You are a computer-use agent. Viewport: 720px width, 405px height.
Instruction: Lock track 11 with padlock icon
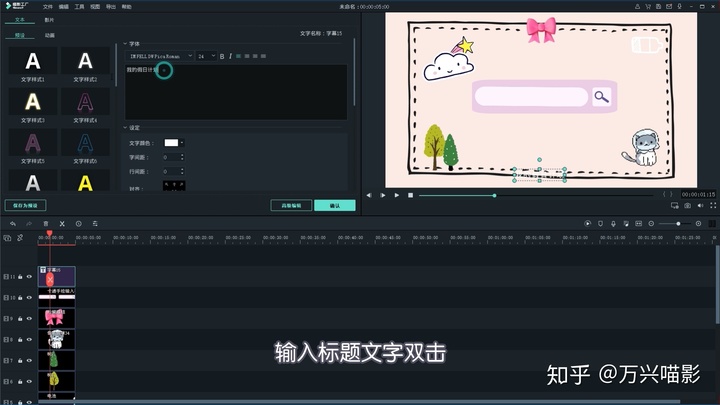point(20,277)
